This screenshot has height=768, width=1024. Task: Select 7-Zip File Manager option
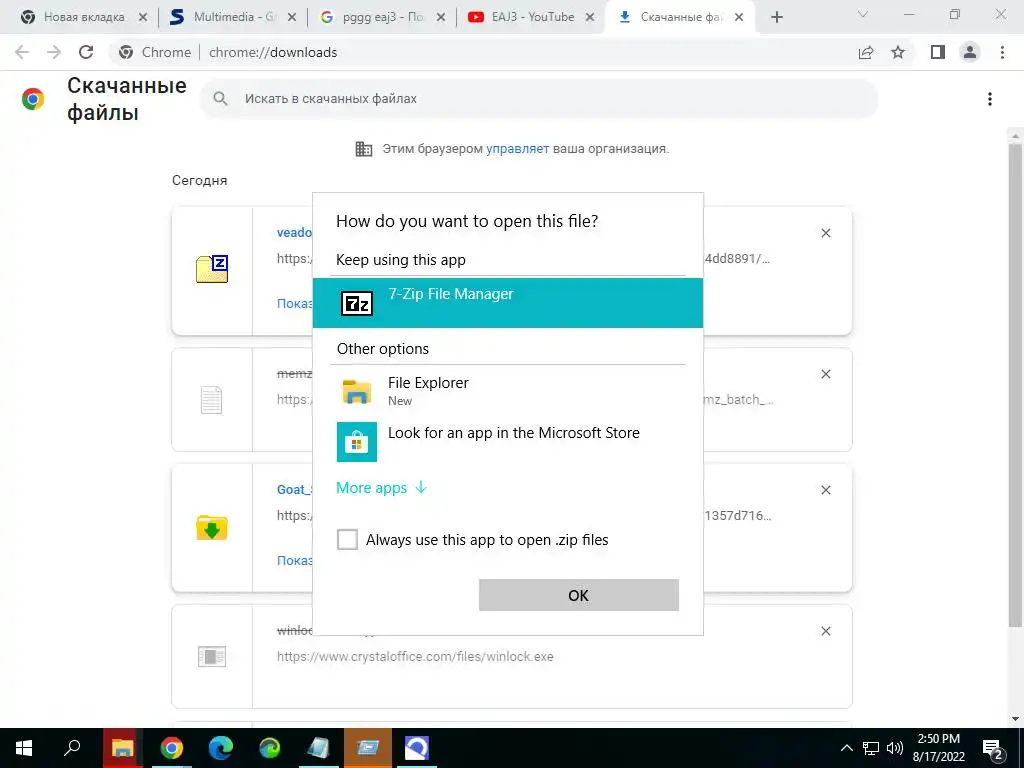click(507, 302)
